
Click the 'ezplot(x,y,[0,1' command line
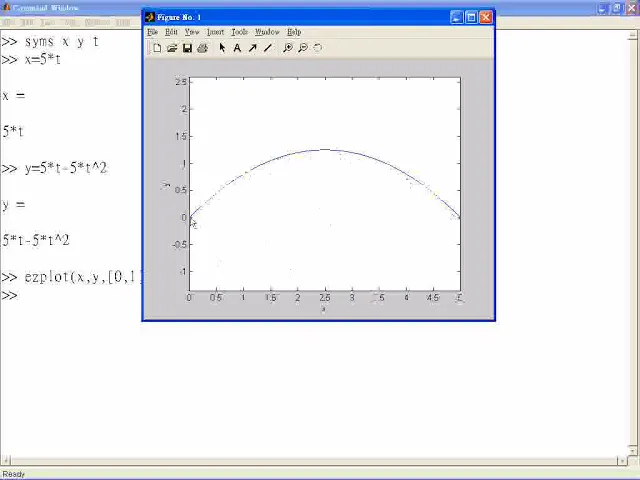pyautogui.click(x=71, y=277)
